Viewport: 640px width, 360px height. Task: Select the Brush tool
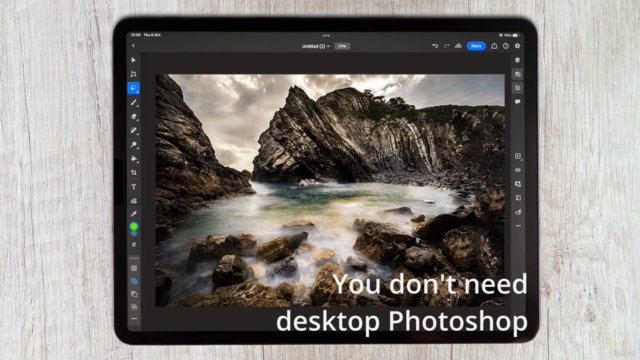coord(133,102)
